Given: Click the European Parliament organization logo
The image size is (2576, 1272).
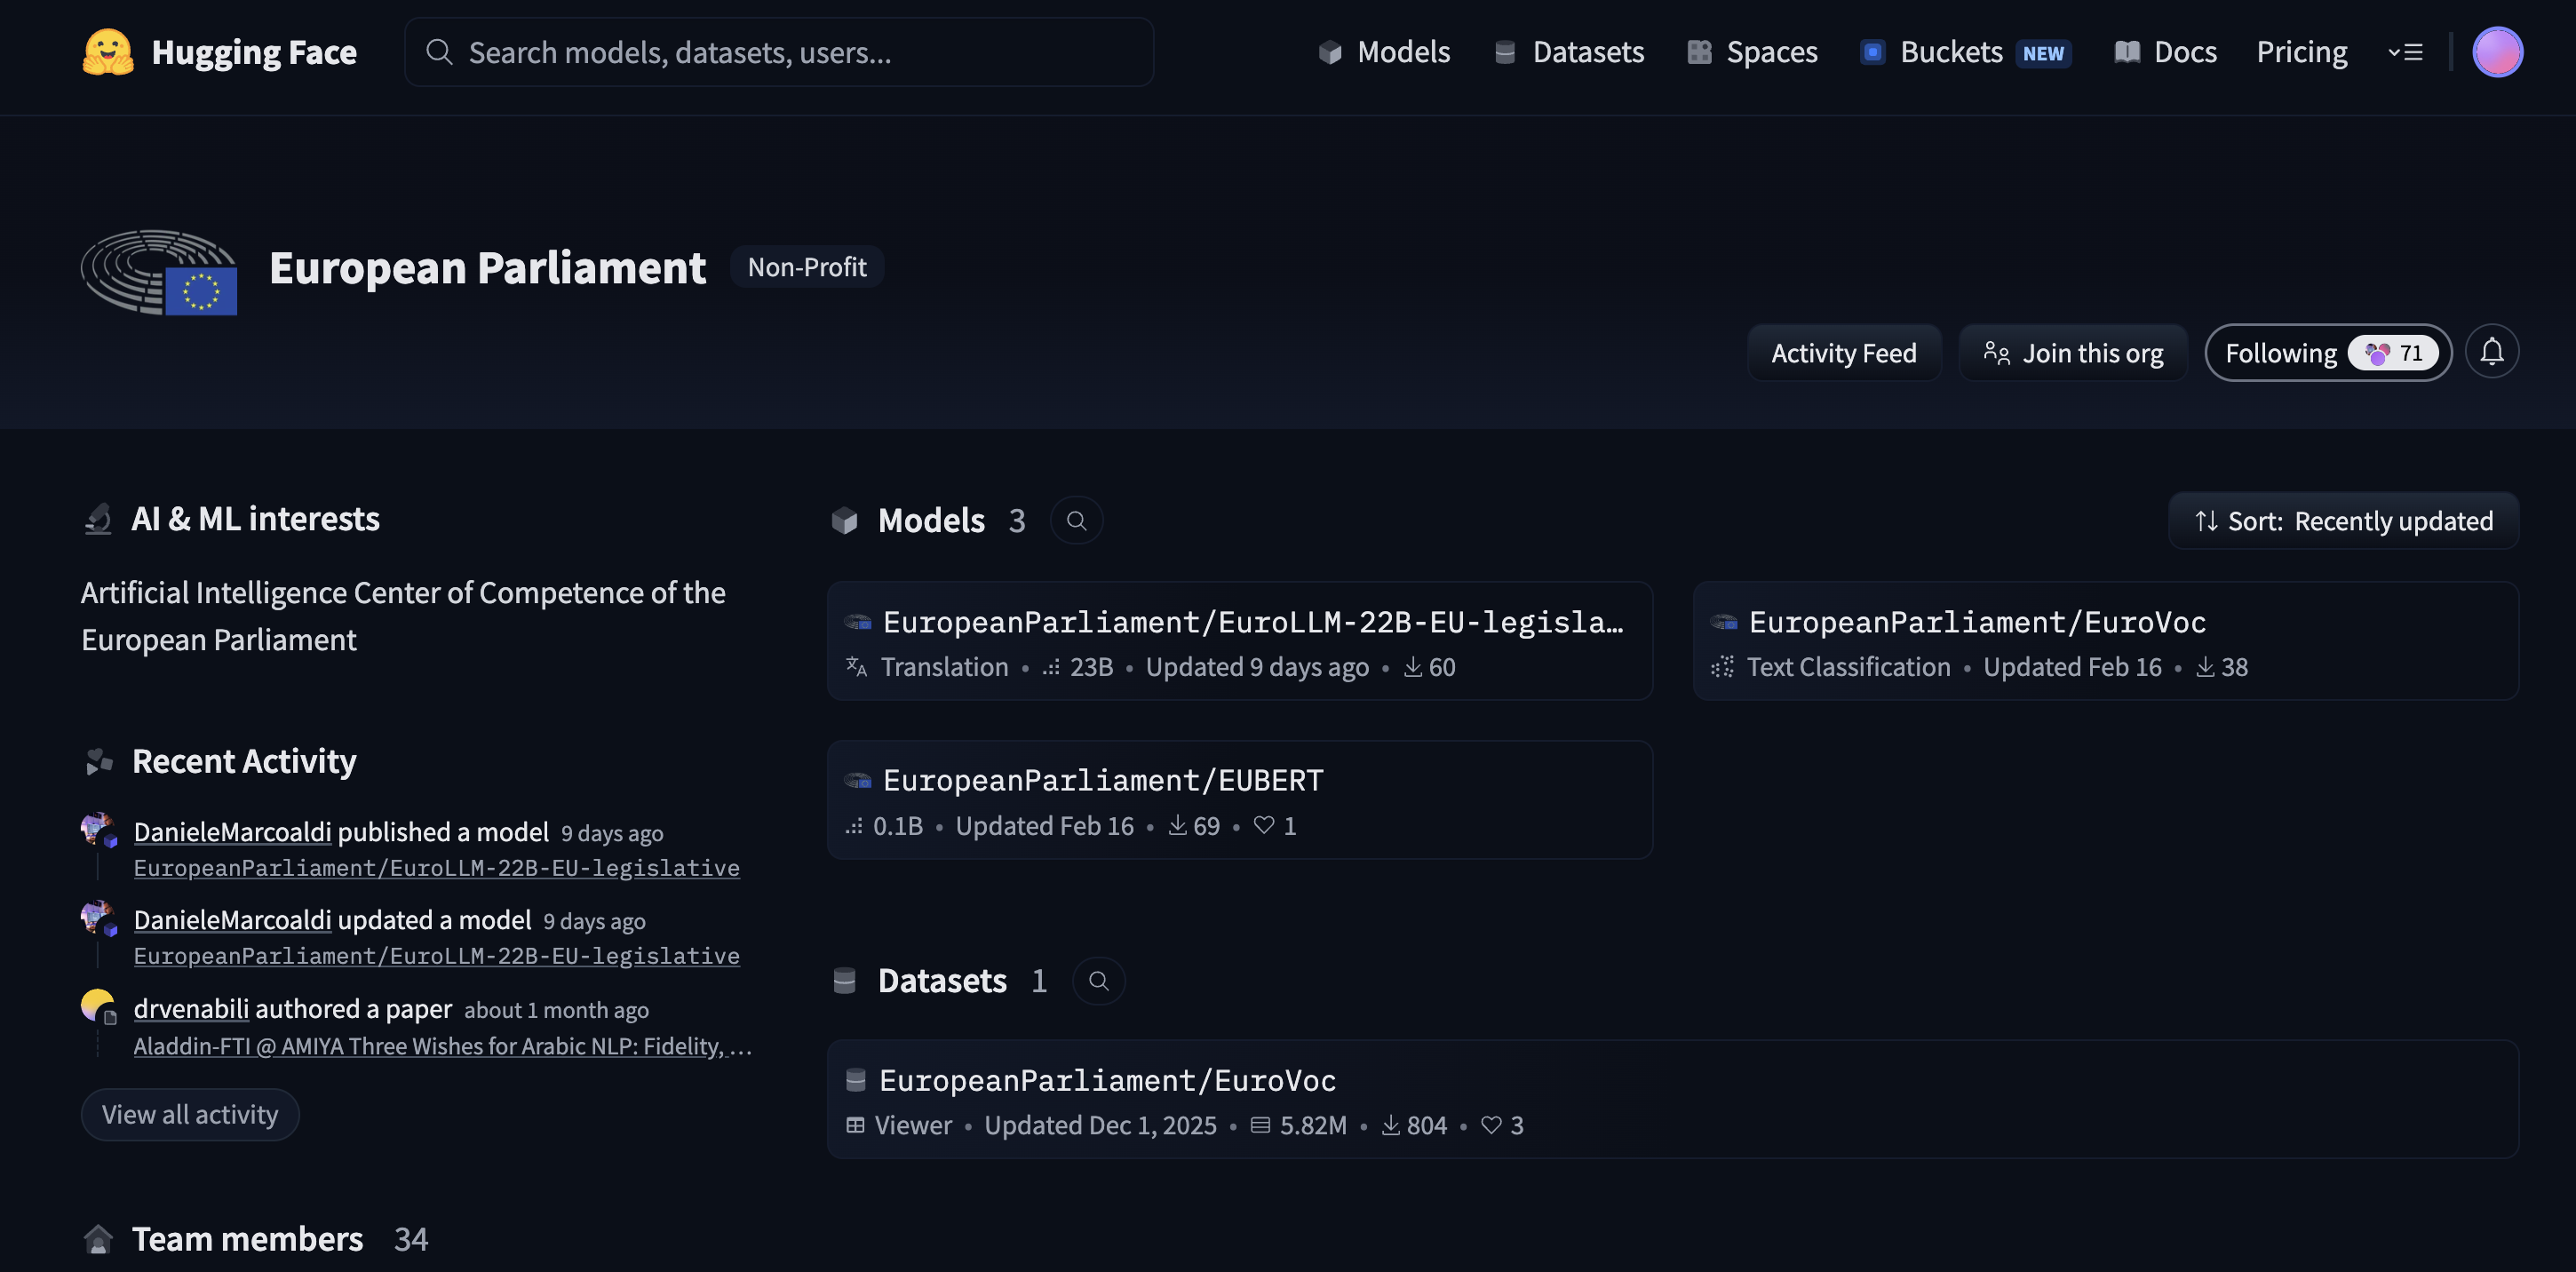Looking at the screenshot, I should click(159, 272).
